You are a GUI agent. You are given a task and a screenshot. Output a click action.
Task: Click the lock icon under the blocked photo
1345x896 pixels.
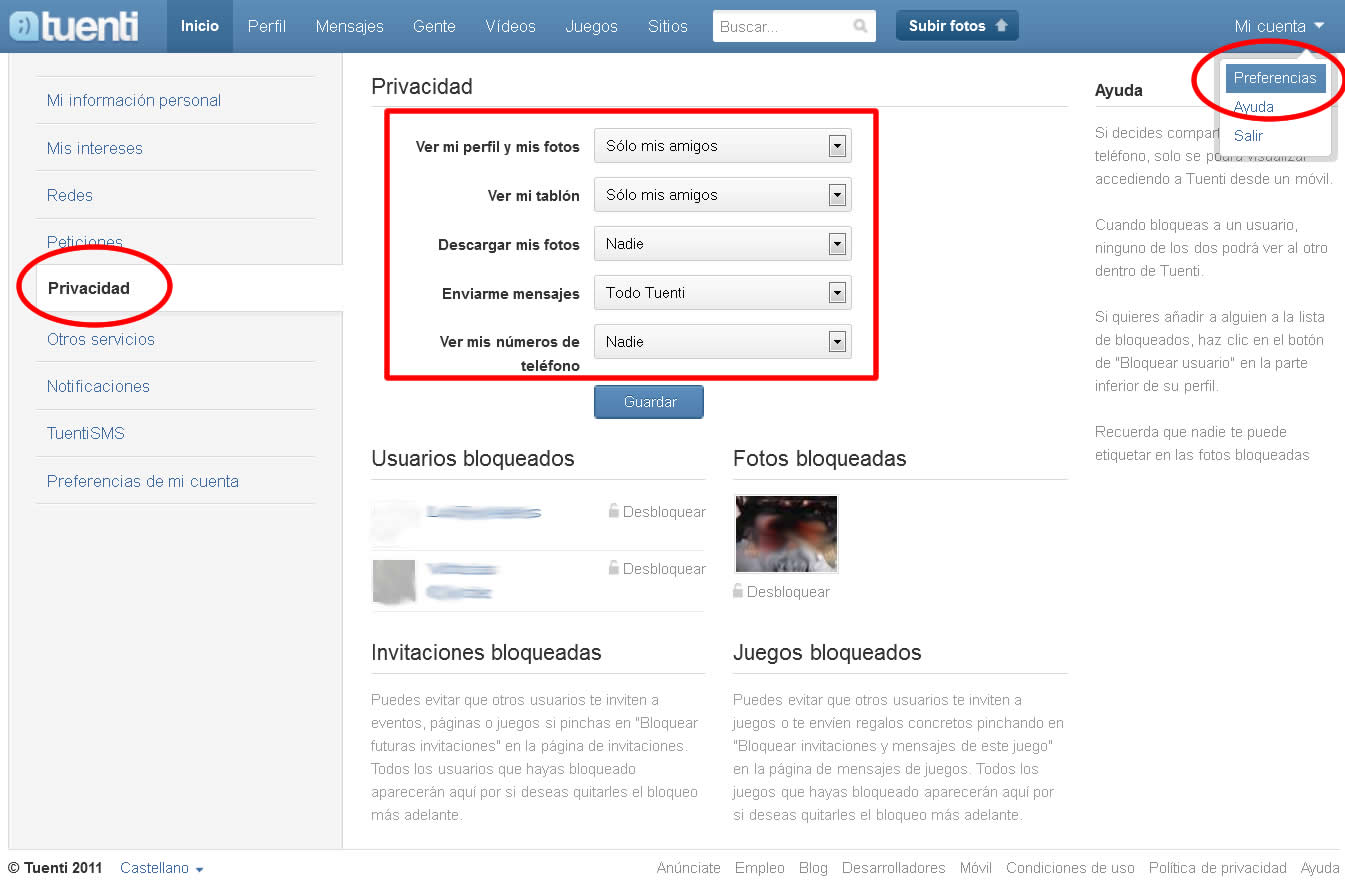738,591
